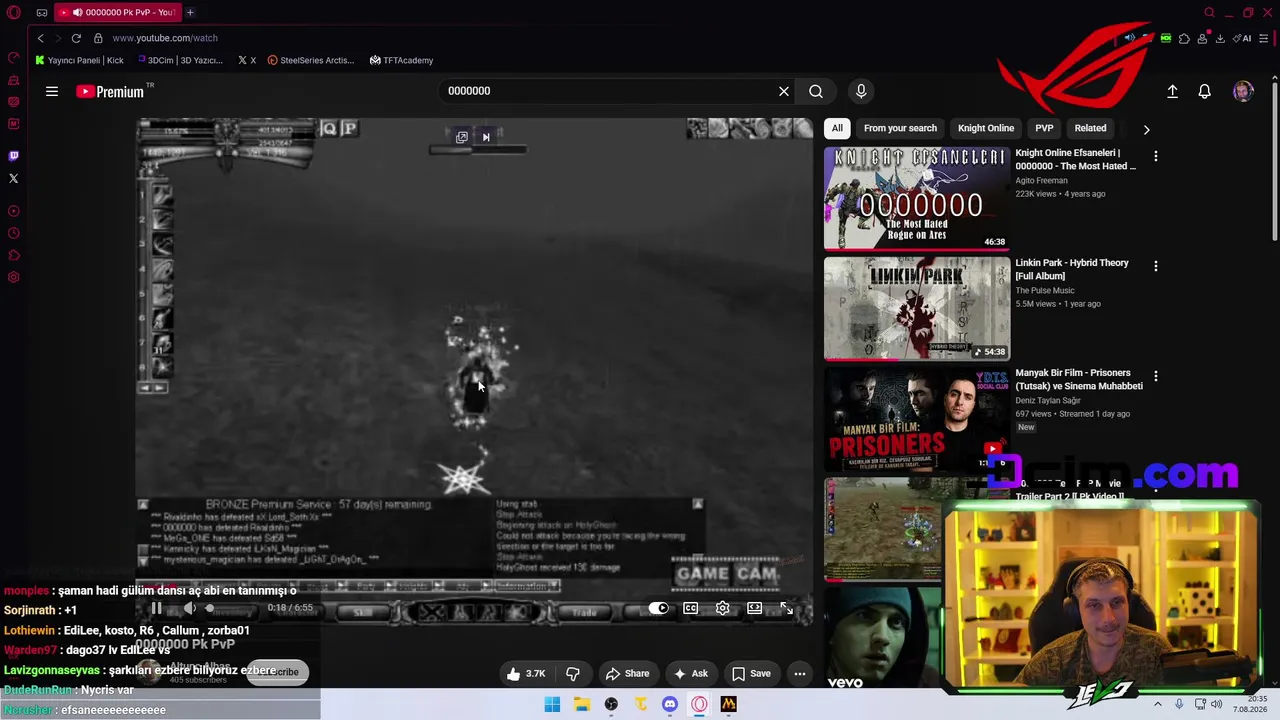Screen dimensions: 1280x720
Task: Show hidden system tray icons
Action: (1158, 704)
